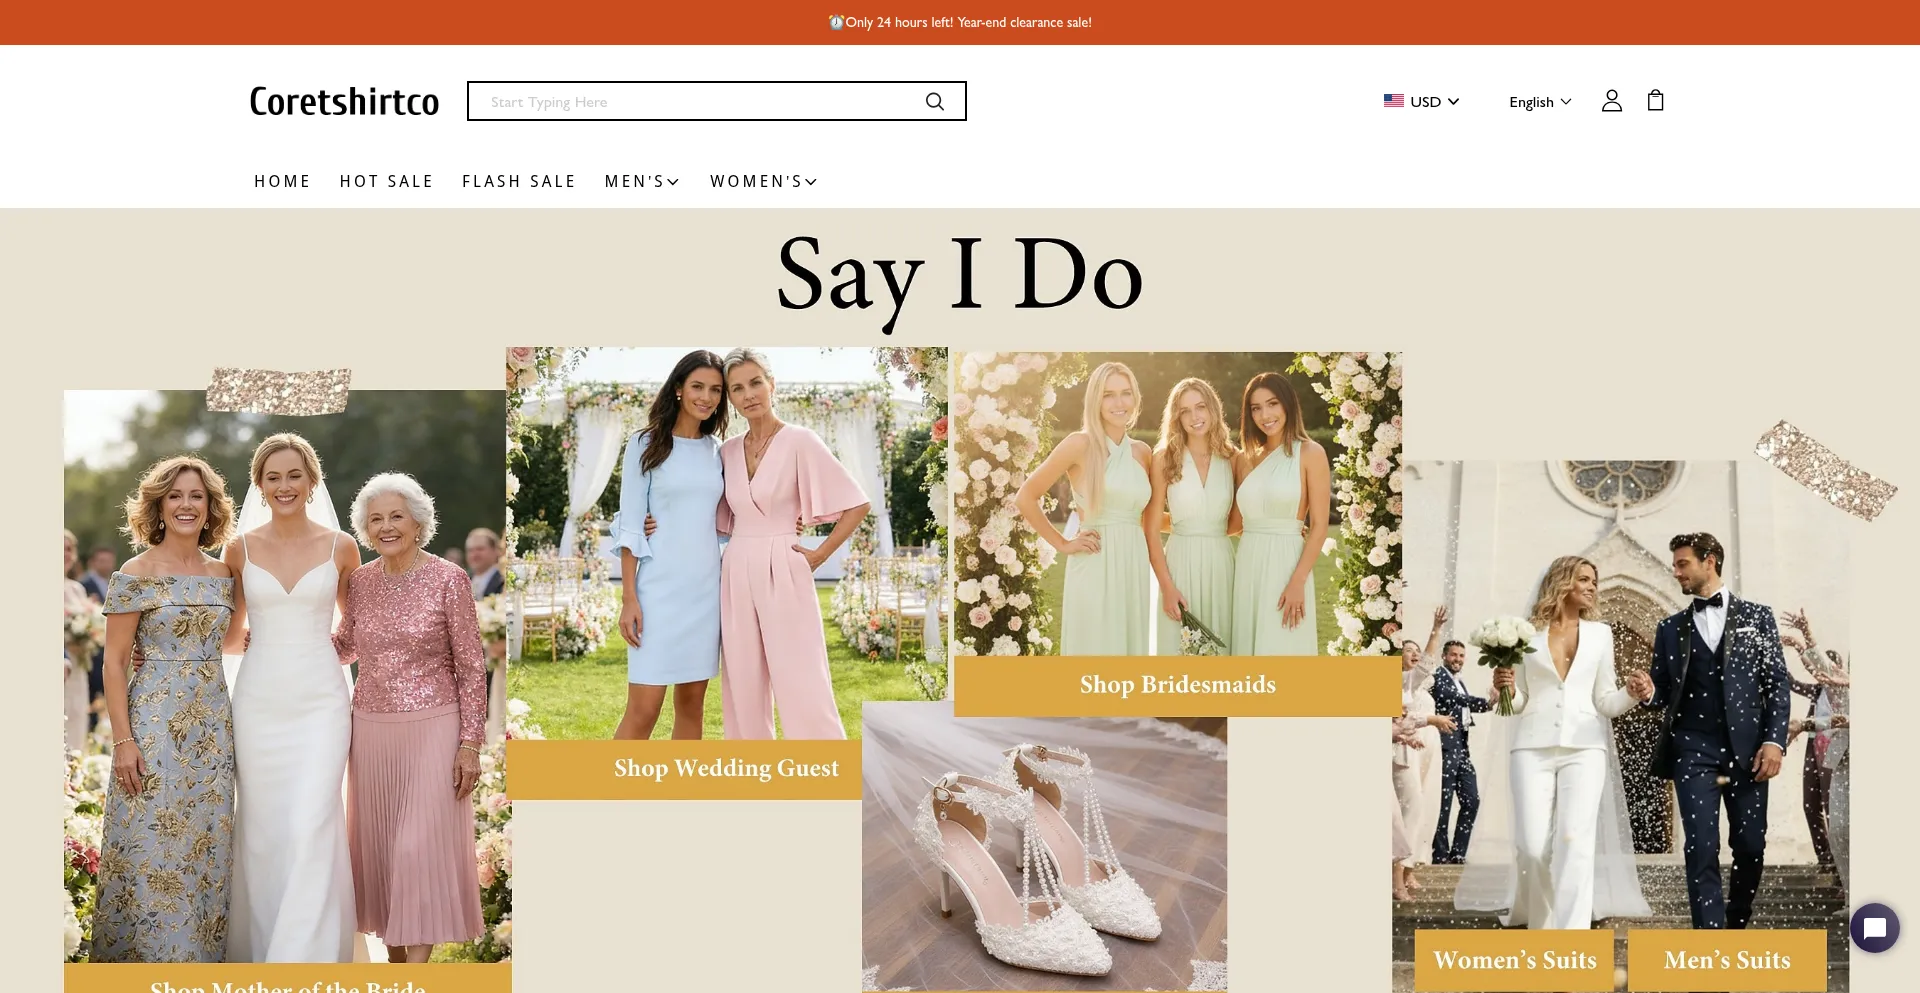This screenshot has width=1920, height=993.
Task: Expand the MEN'S menu
Action: pyautogui.click(x=642, y=181)
